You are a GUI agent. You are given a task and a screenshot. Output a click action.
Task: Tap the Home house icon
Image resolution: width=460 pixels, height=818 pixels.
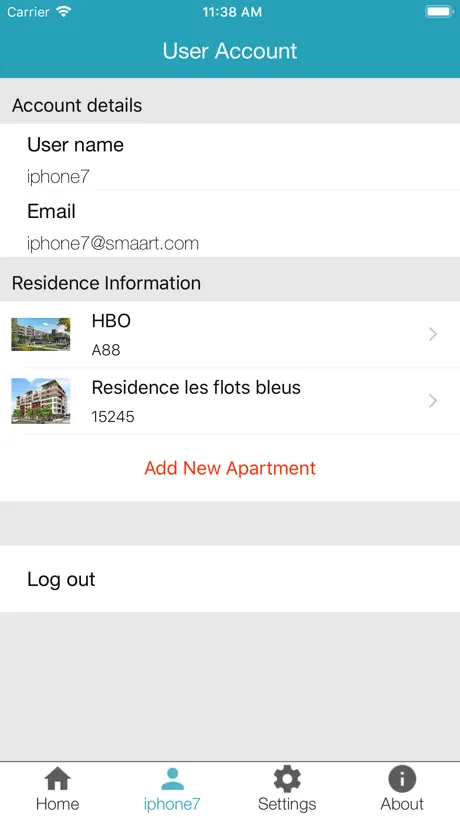click(57, 779)
